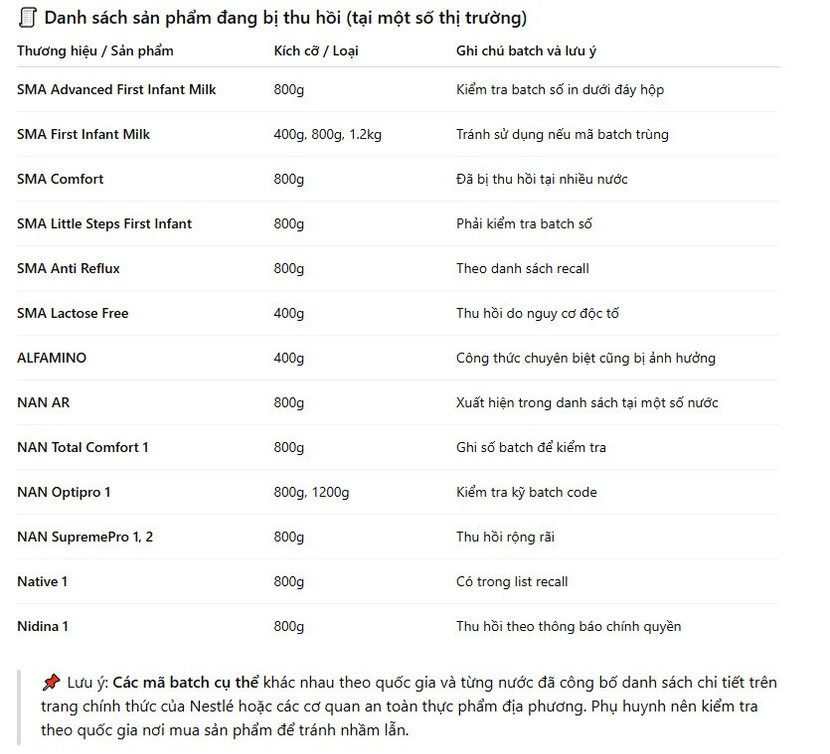Click the SMA Anti Reflux product name
This screenshot has width=830, height=754.
(x=68, y=268)
